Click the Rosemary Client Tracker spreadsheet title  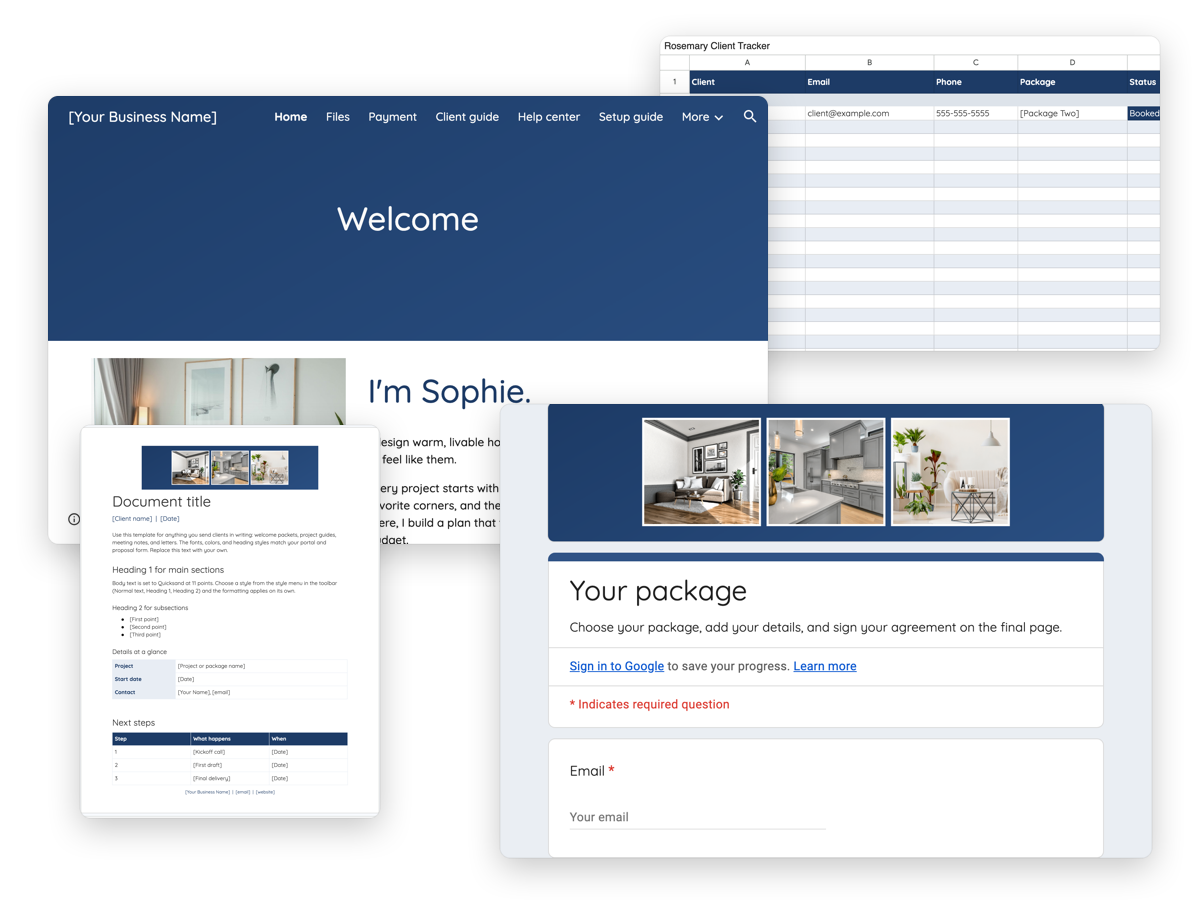[717, 46]
